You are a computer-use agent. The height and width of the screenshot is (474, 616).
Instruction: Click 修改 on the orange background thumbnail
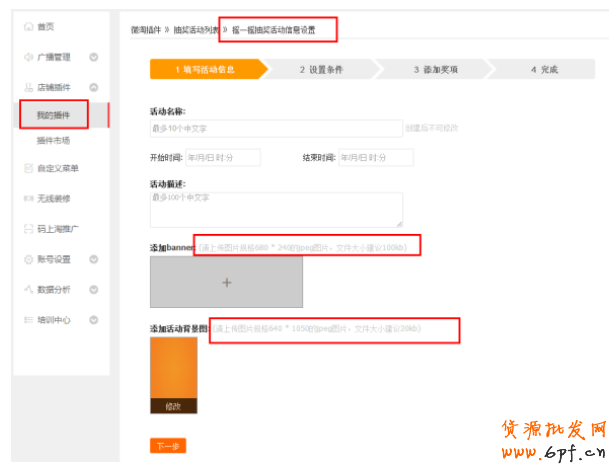click(x=173, y=406)
